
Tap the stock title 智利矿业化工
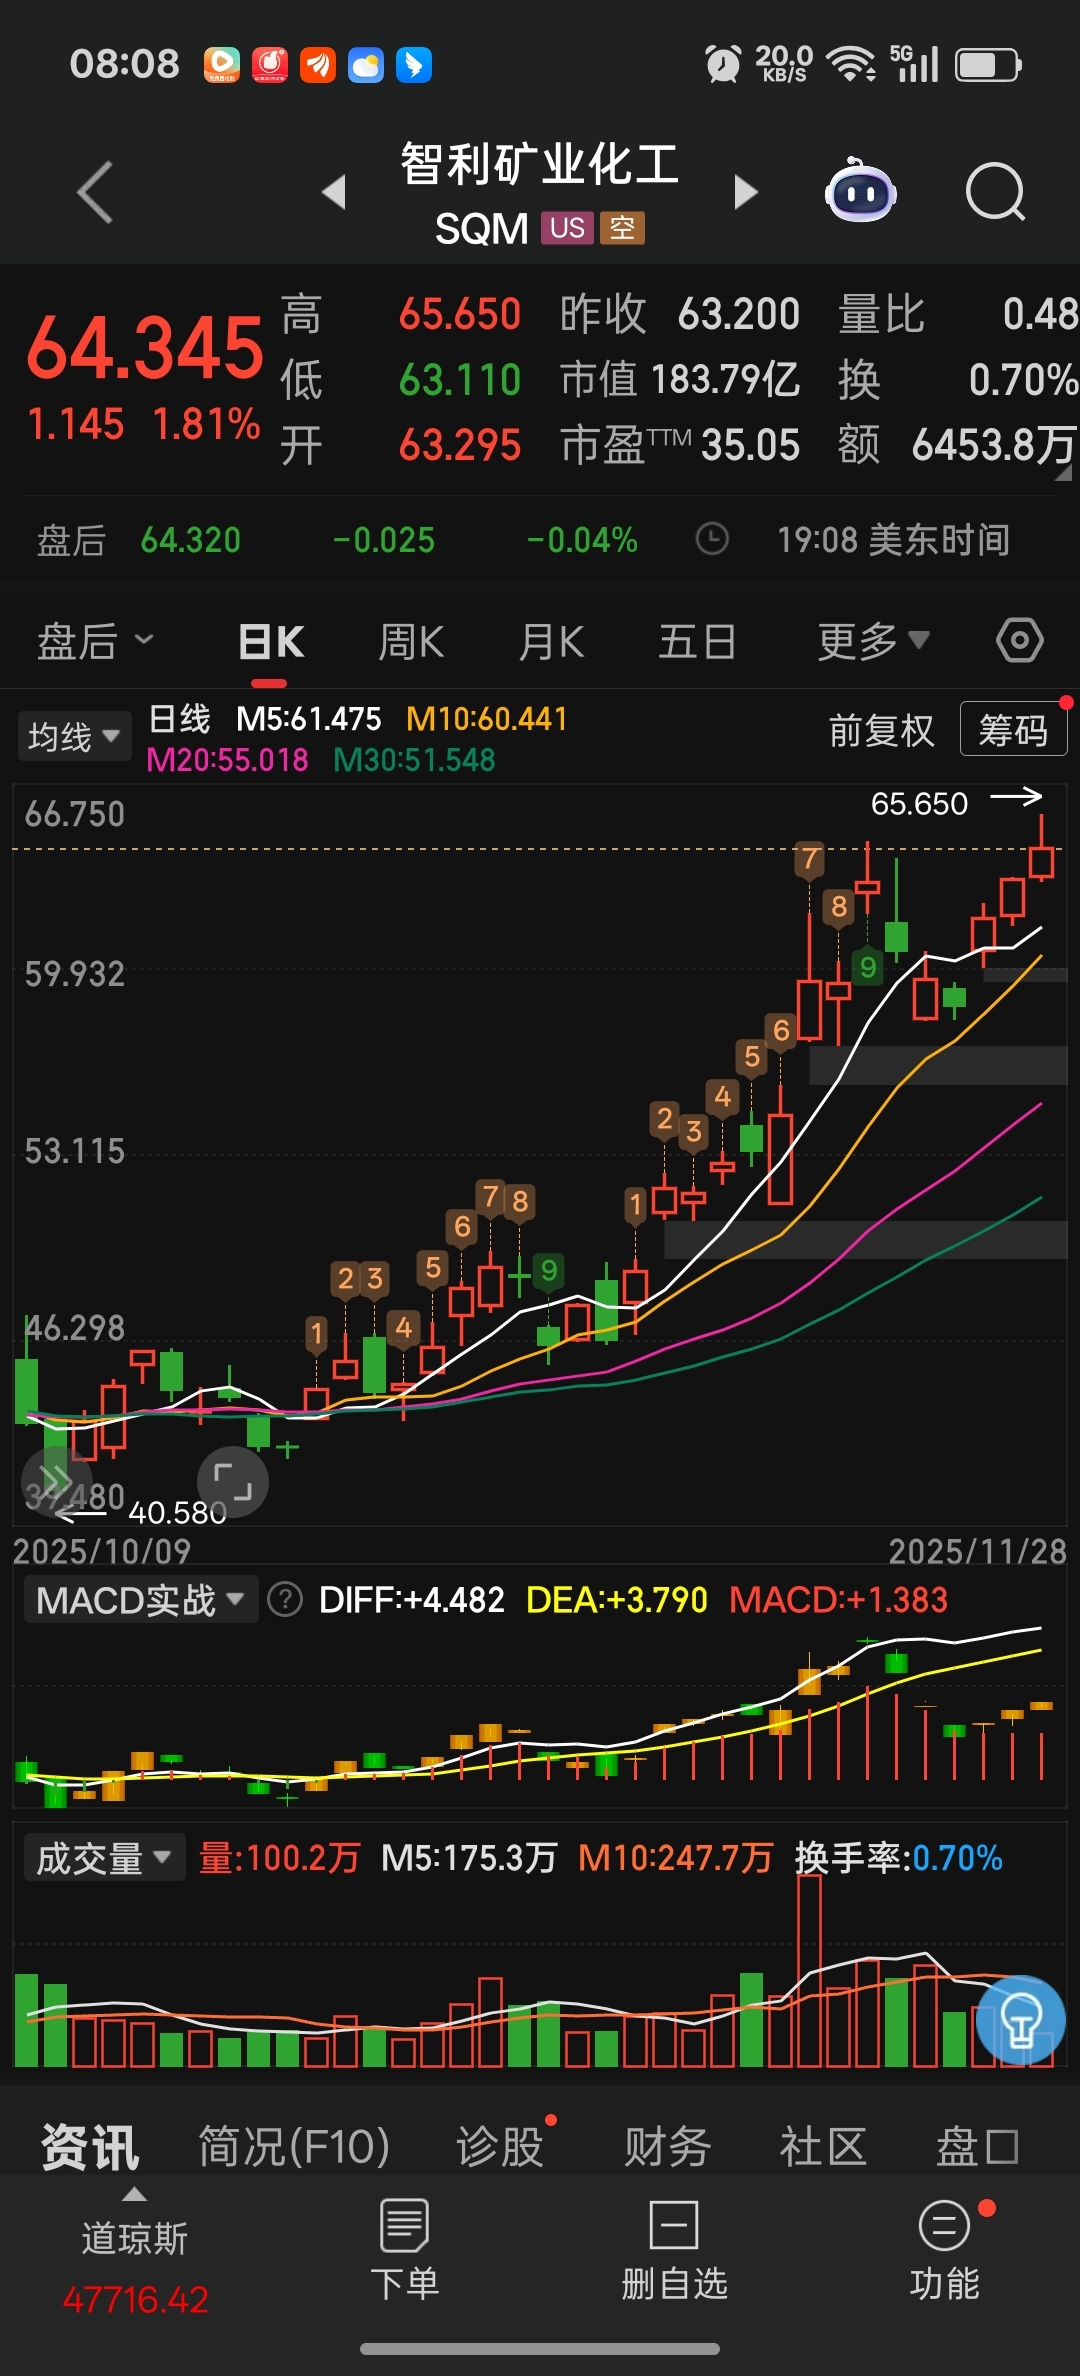pos(540,164)
